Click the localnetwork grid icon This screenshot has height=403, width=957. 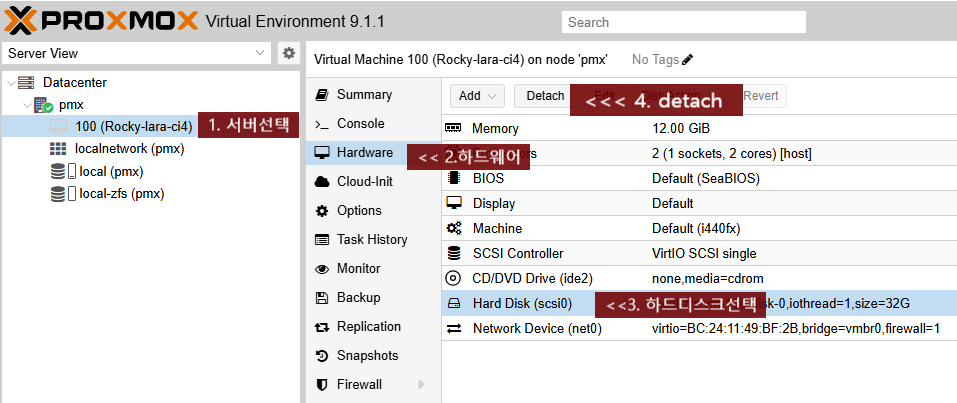click(x=57, y=148)
